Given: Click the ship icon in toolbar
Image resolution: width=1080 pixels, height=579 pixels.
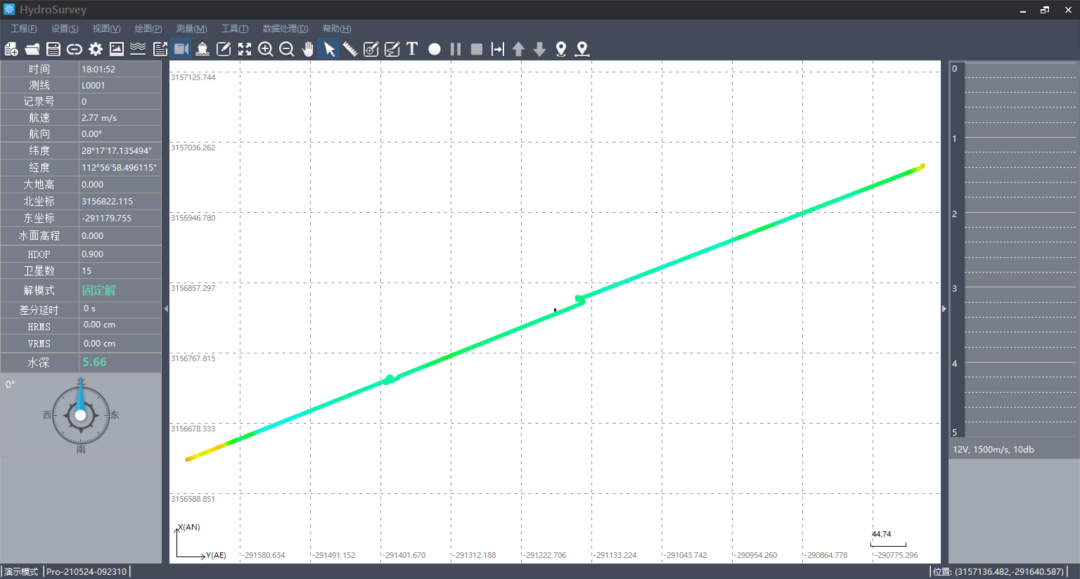Looking at the screenshot, I should click(202, 49).
